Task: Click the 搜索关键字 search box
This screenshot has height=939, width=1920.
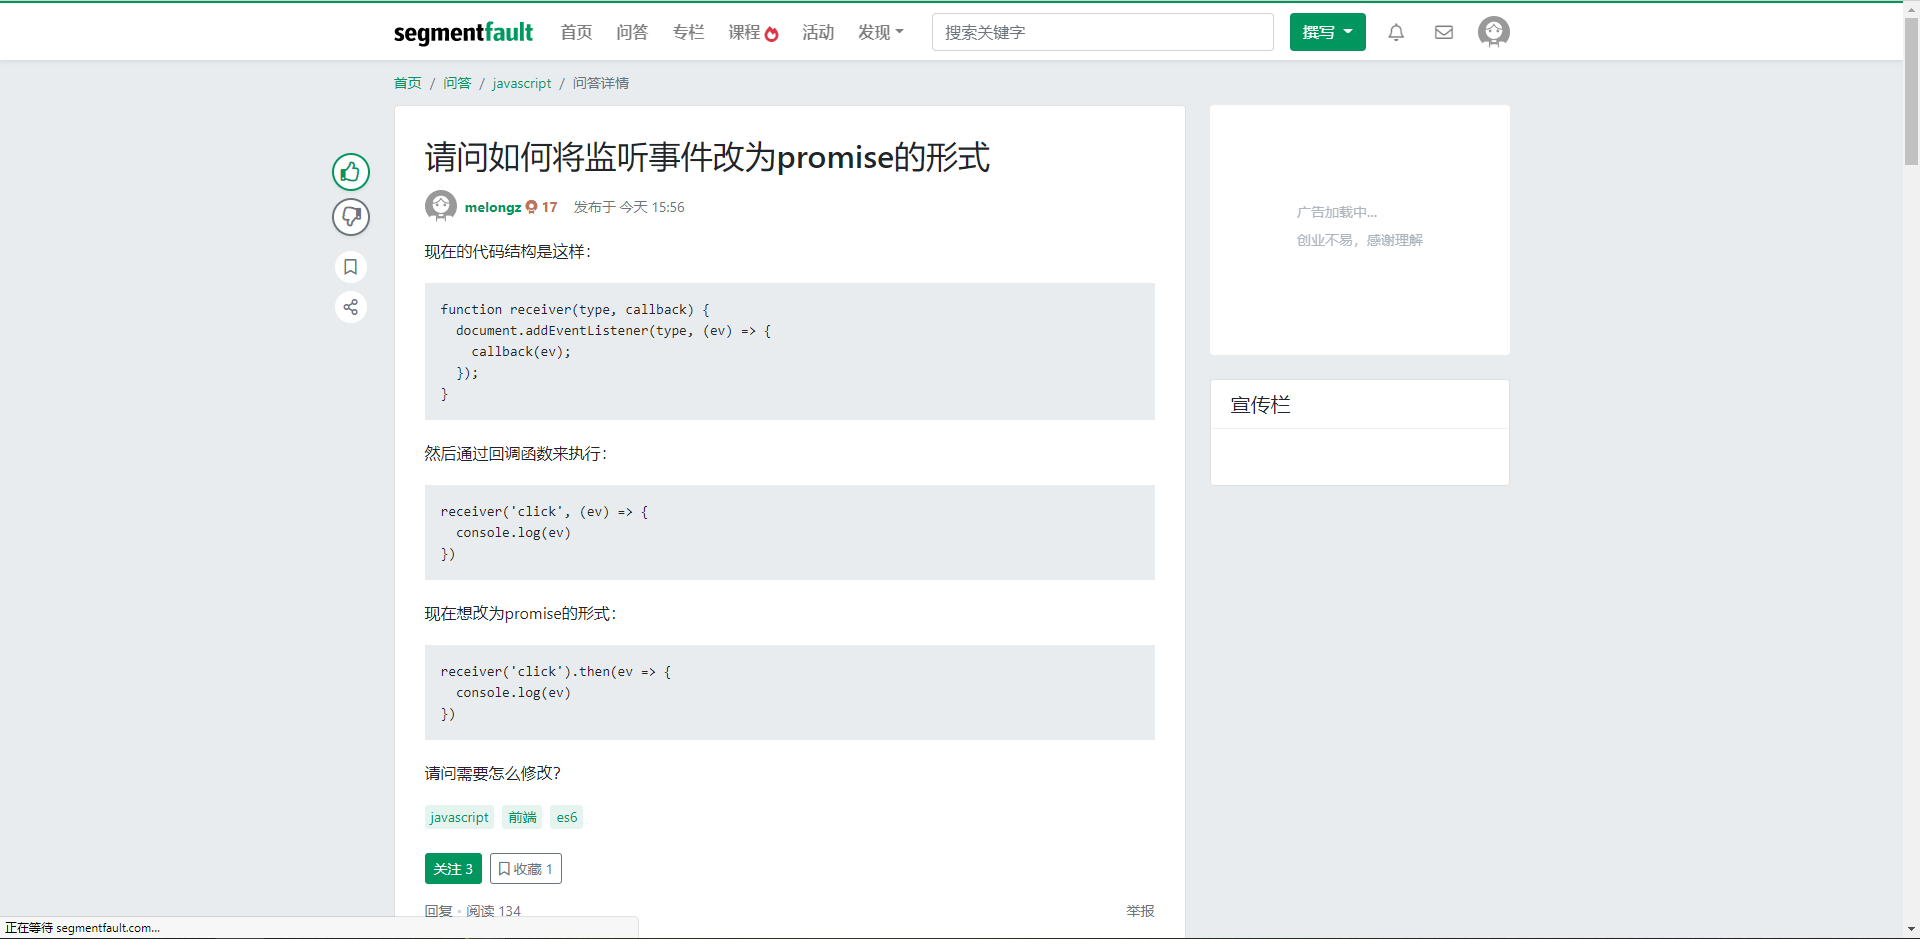Action: click(1102, 32)
